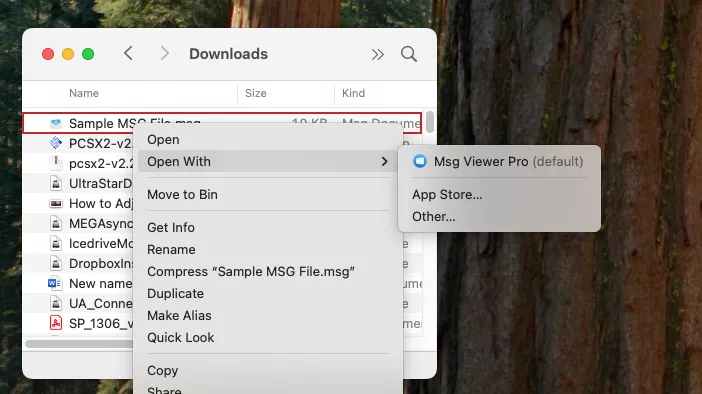Choose Move to Bin
This screenshot has width=702, height=394.
[182, 195]
